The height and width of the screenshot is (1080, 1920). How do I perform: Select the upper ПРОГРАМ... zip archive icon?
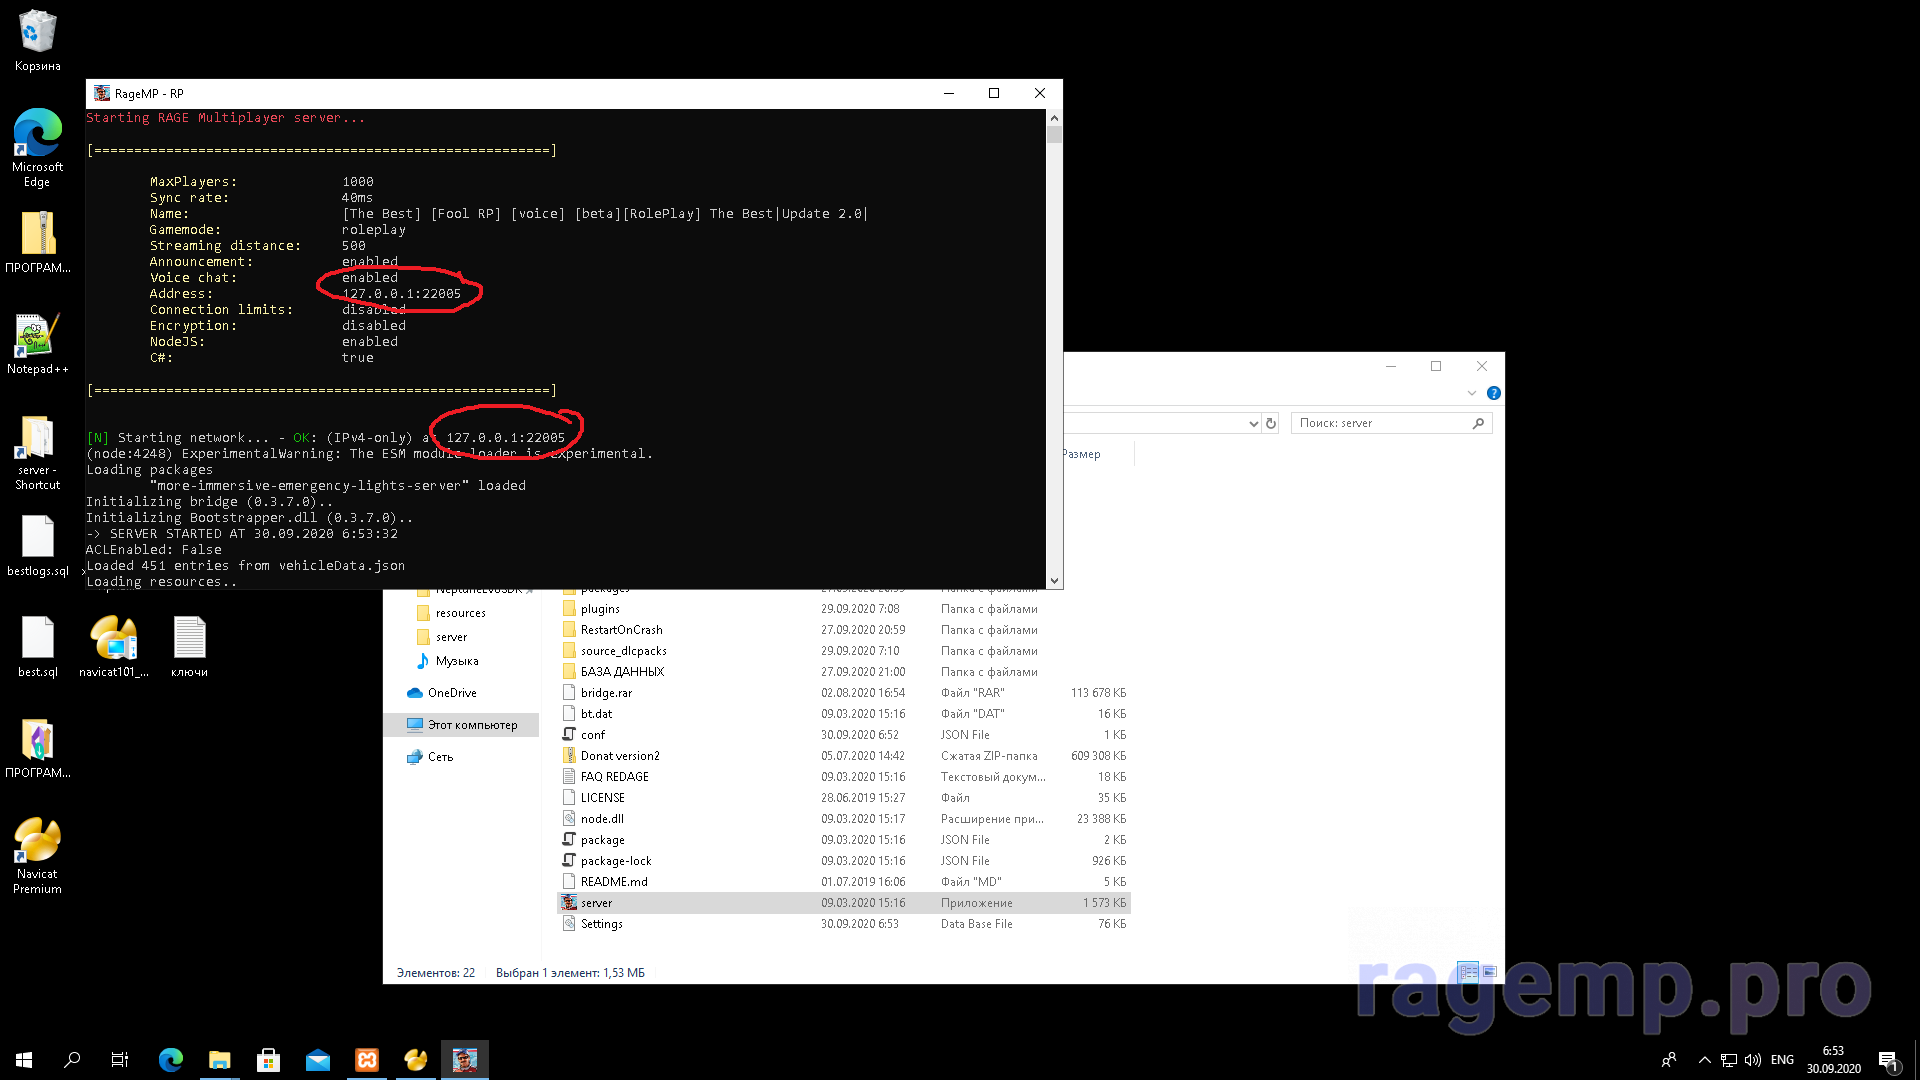point(37,242)
